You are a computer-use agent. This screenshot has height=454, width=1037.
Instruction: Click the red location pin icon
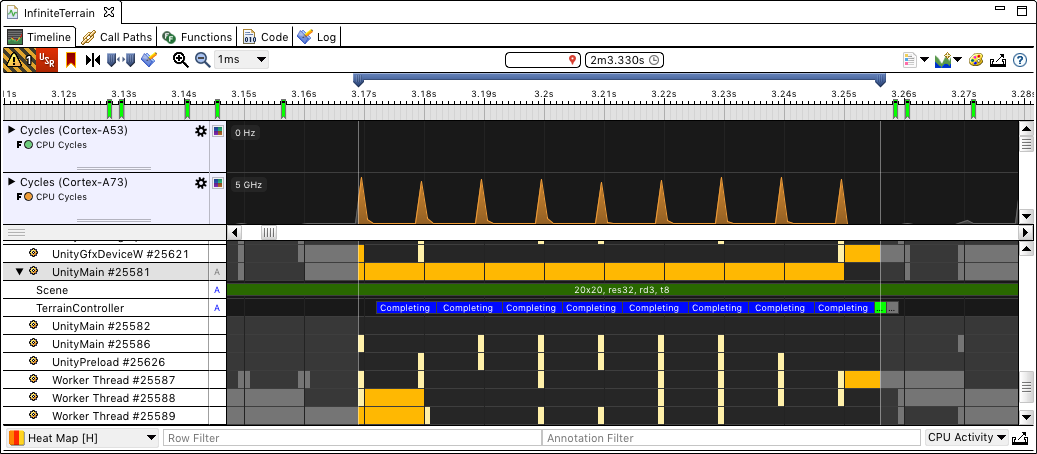pyautogui.click(x=573, y=60)
